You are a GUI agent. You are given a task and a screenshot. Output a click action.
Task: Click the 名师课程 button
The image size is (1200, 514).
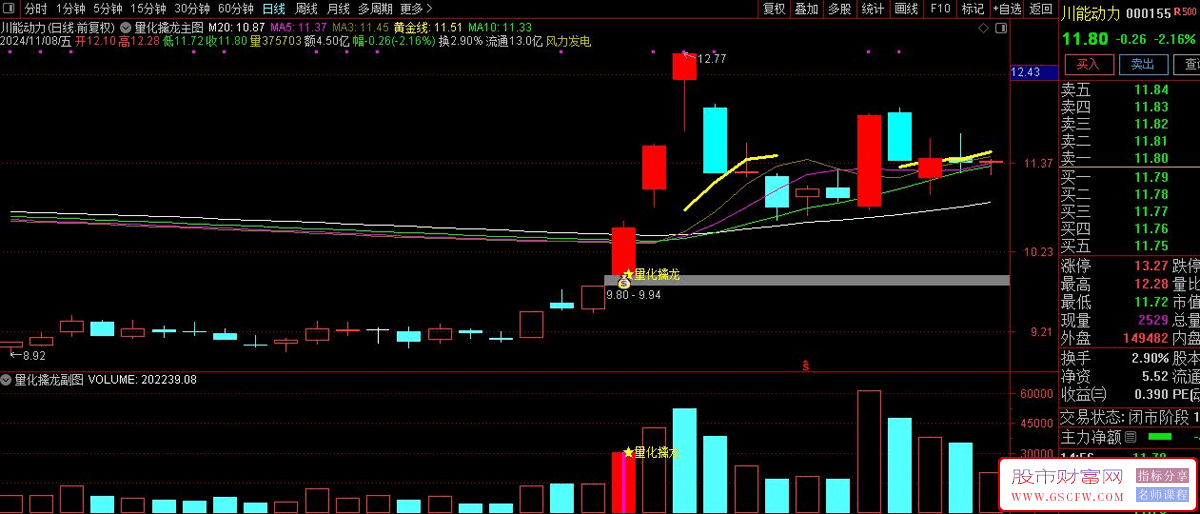coord(1163,495)
